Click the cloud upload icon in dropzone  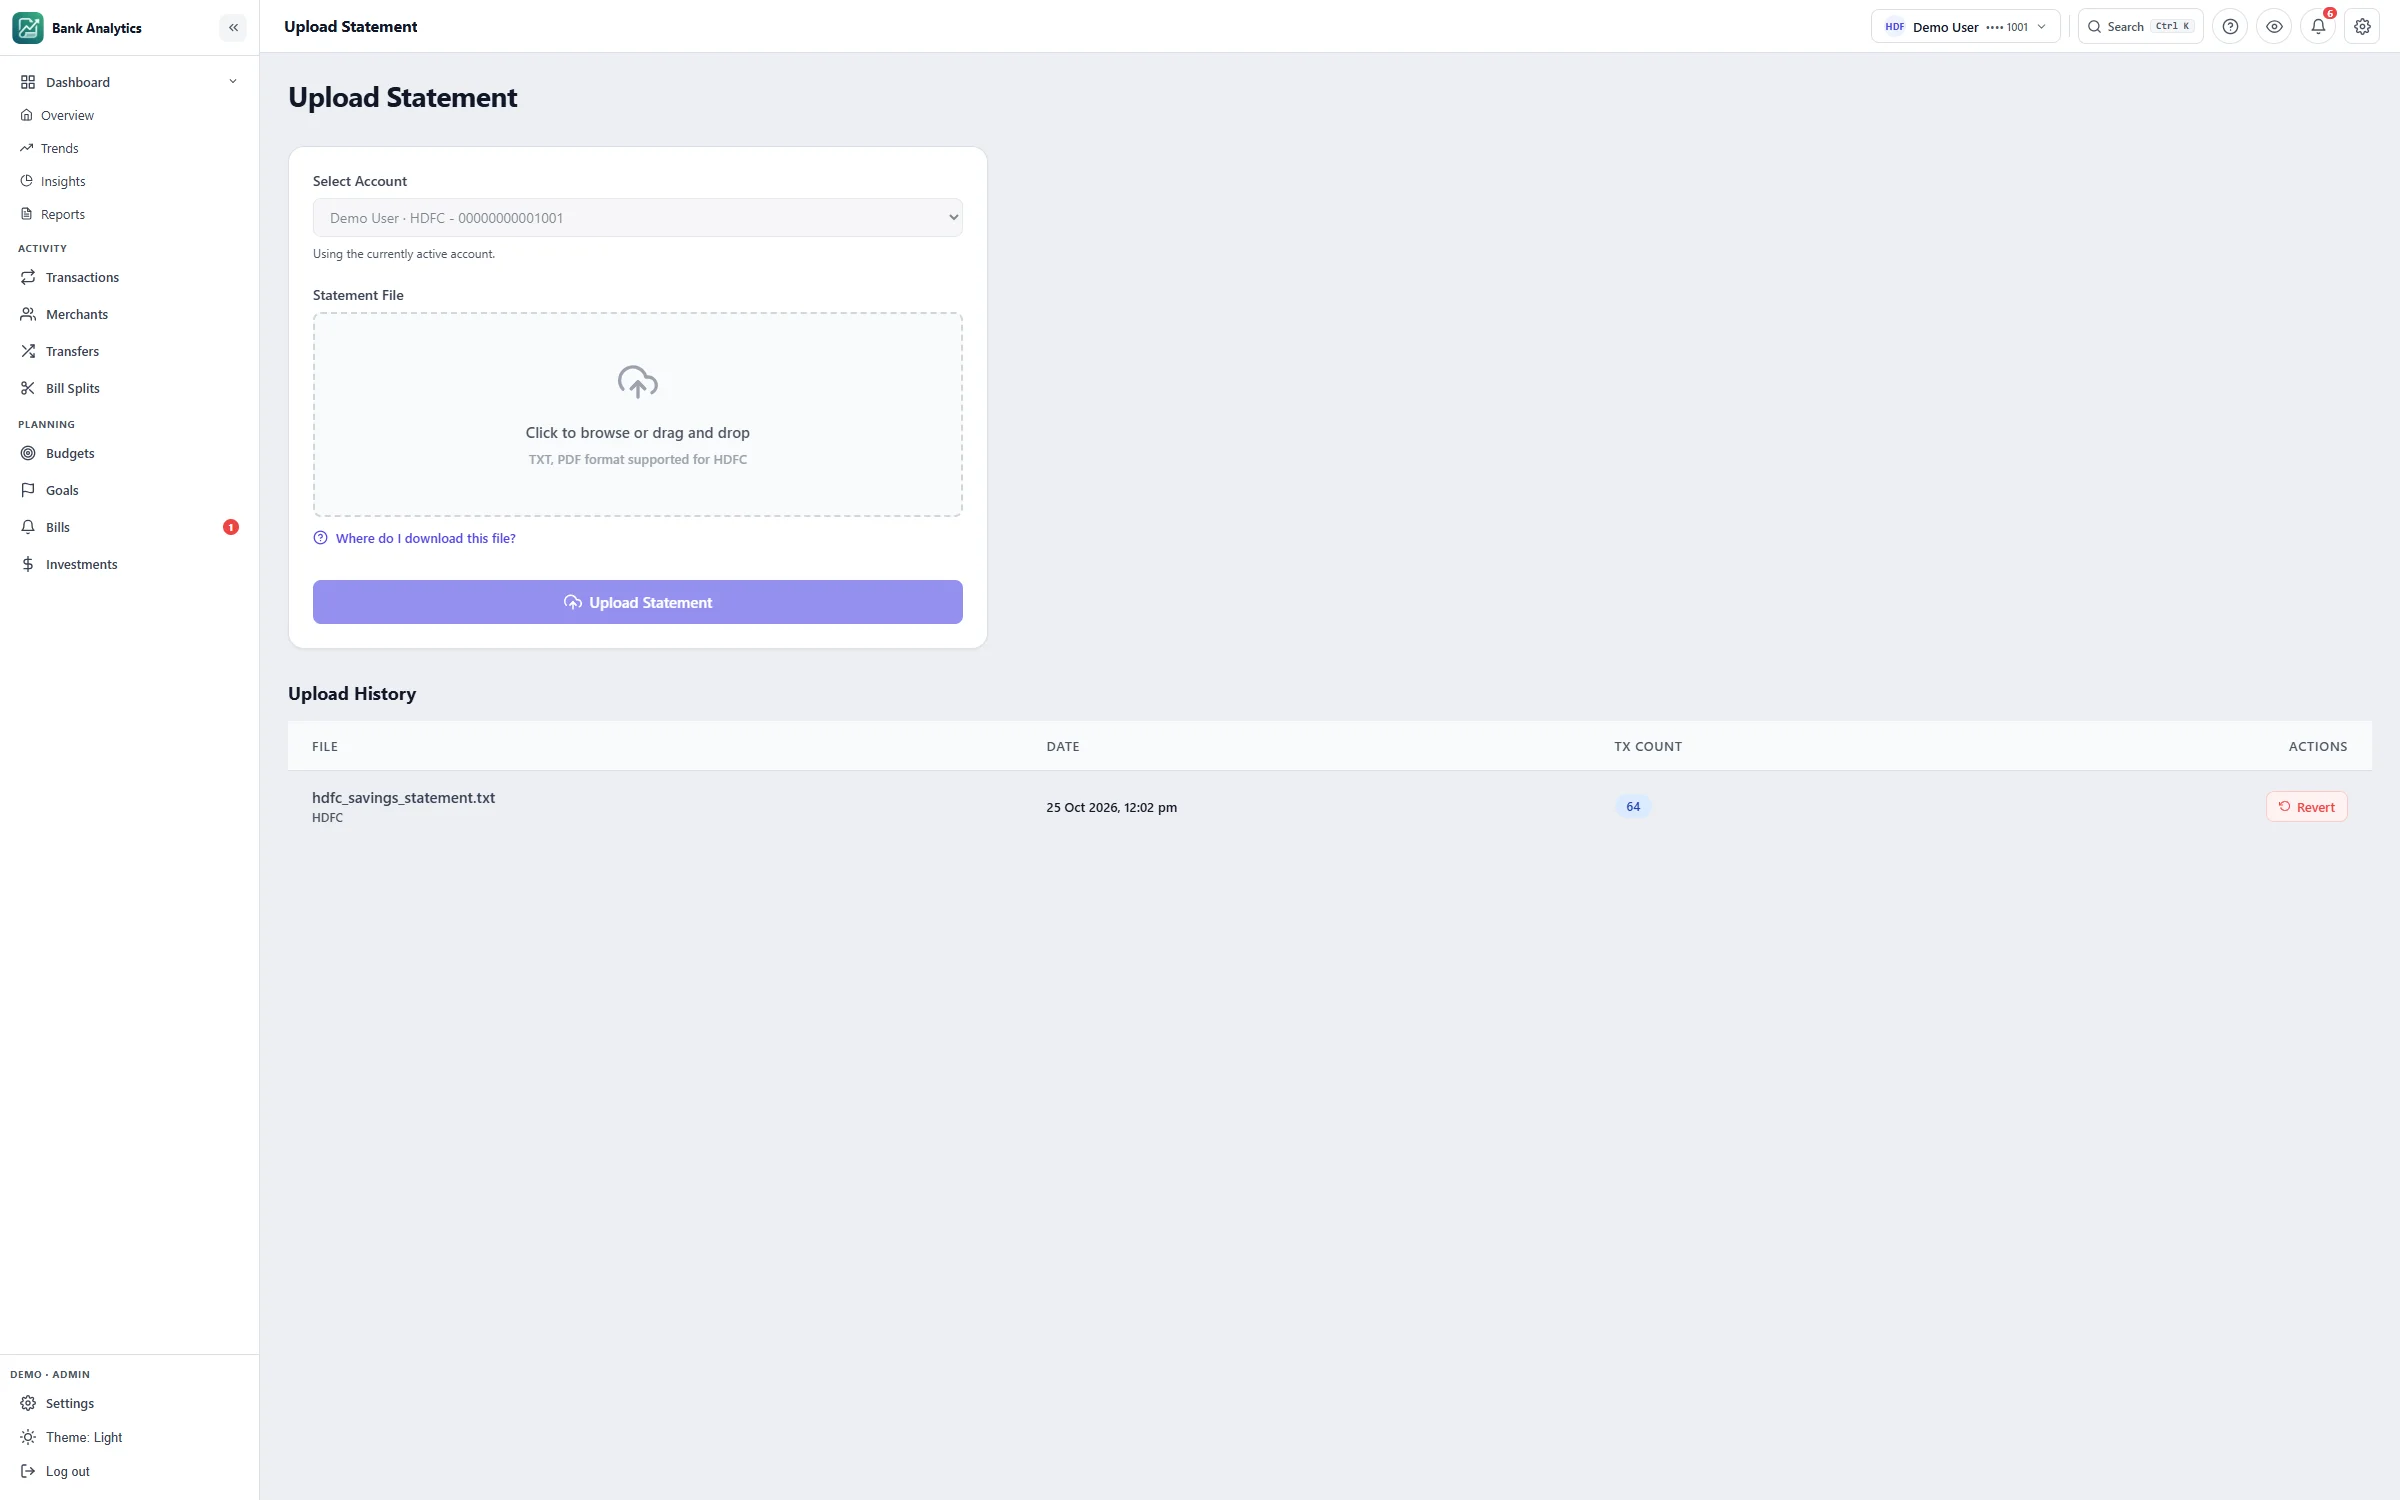tap(637, 382)
